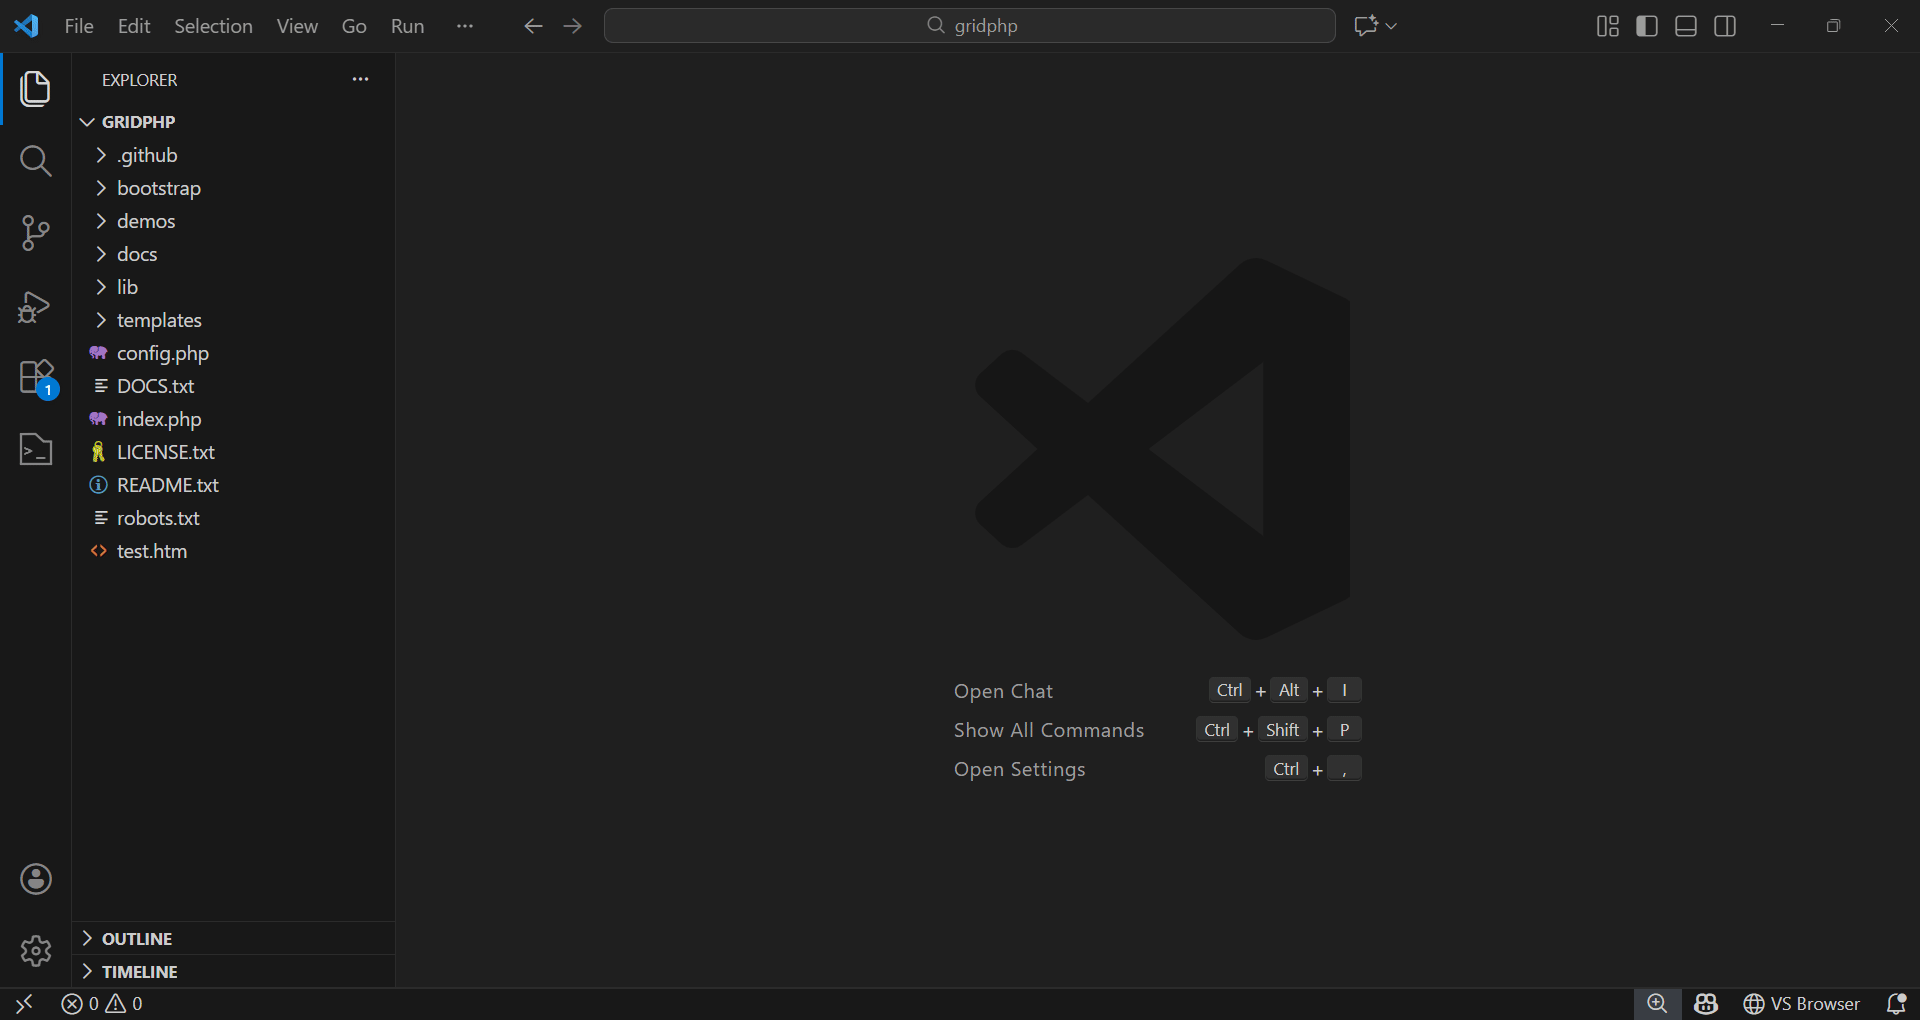Image resolution: width=1920 pixels, height=1020 pixels.
Task: Expand the TIMELINE section
Action: point(139,971)
